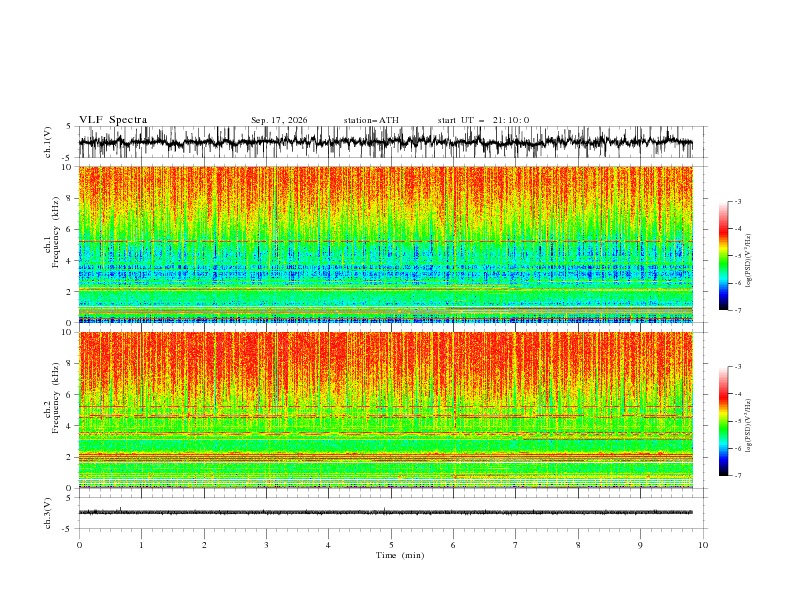This screenshot has width=792, height=612.
Task: Click the Time (min) axis label
Action: click(400, 555)
